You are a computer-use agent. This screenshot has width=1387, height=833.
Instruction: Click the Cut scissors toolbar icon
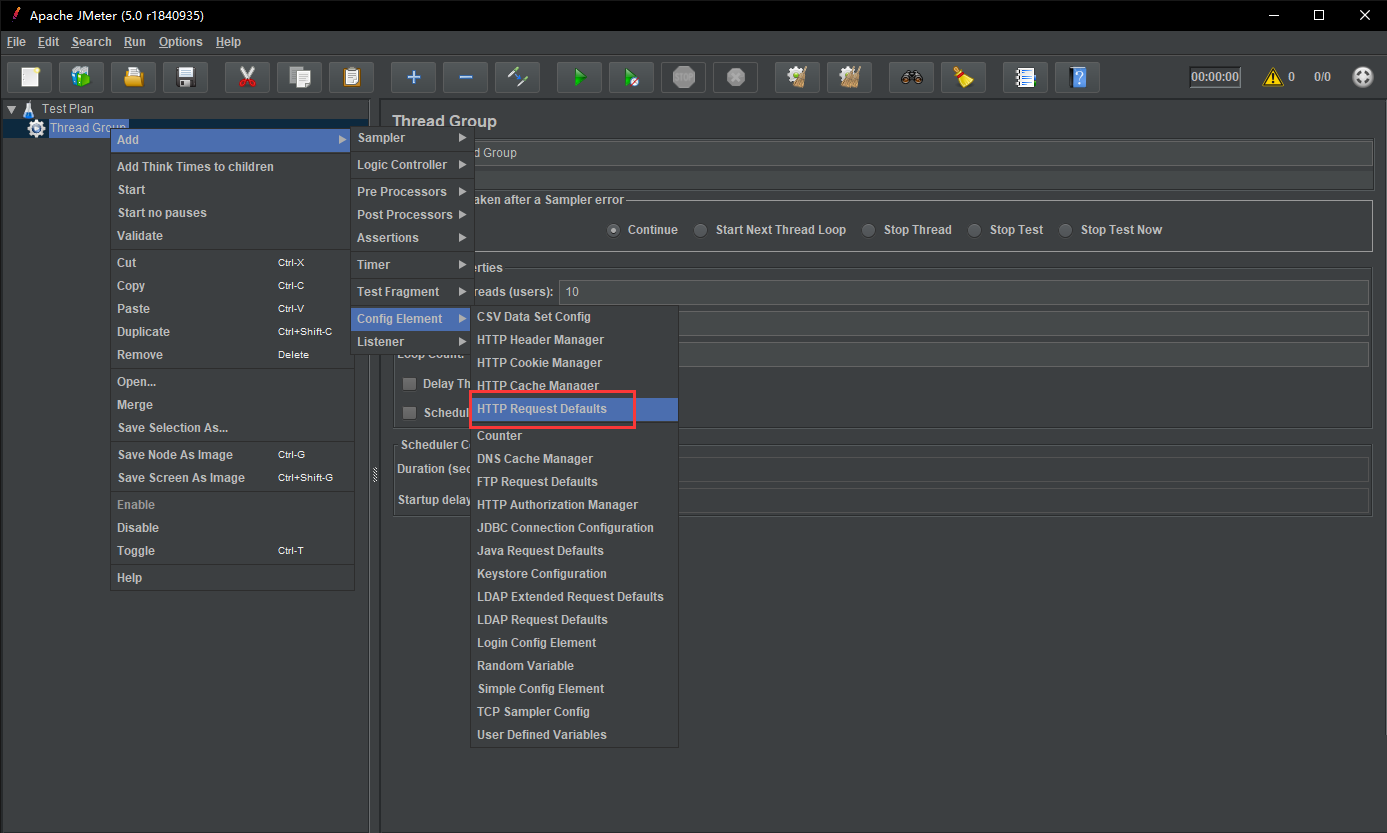(x=247, y=77)
